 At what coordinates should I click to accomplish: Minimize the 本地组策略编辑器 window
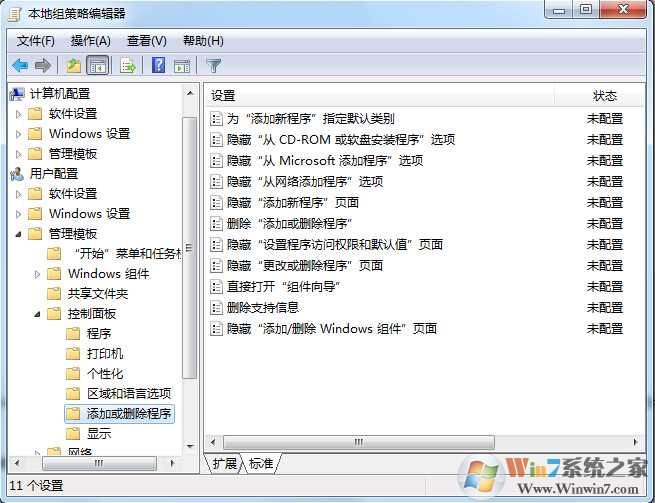(559, 10)
